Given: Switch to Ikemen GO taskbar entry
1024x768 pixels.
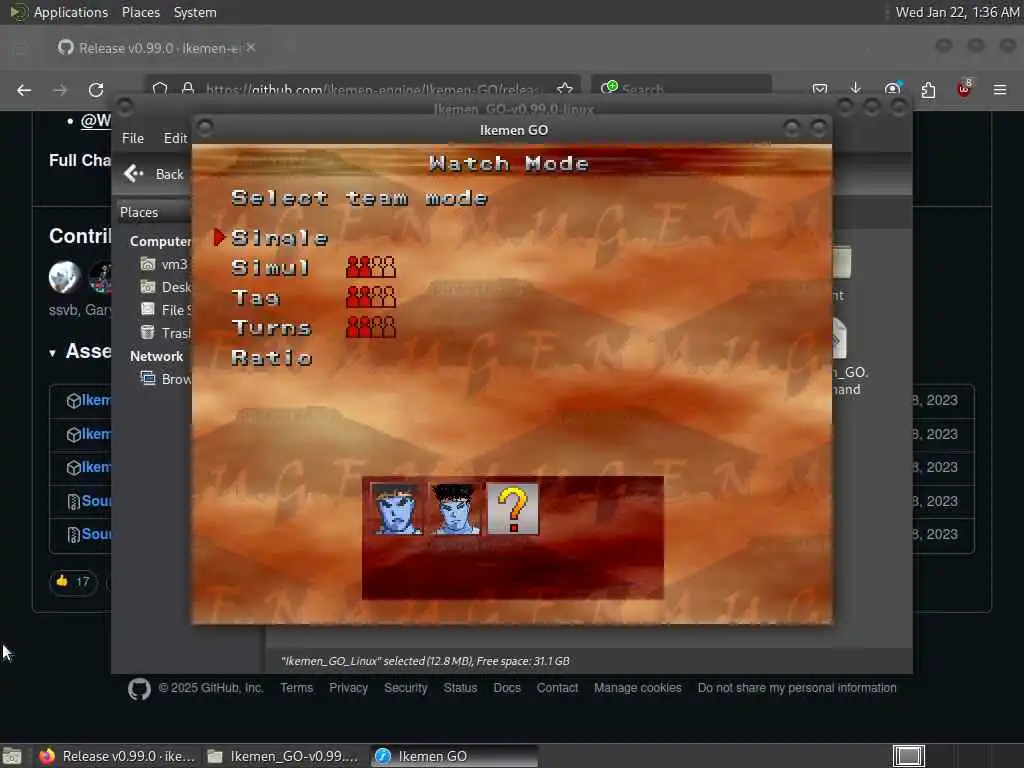Looking at the screenshot, I should pos(455,756).
